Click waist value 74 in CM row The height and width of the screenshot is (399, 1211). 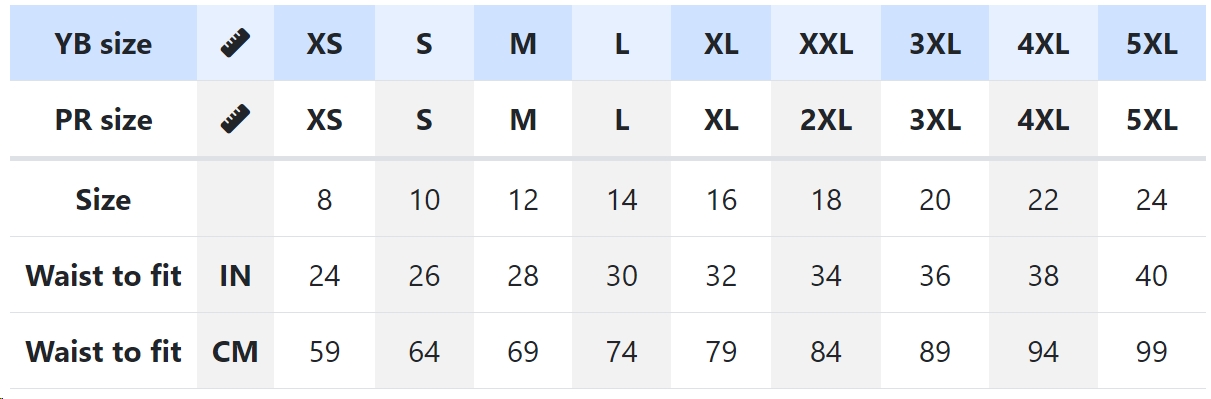(x=621, y=351)
